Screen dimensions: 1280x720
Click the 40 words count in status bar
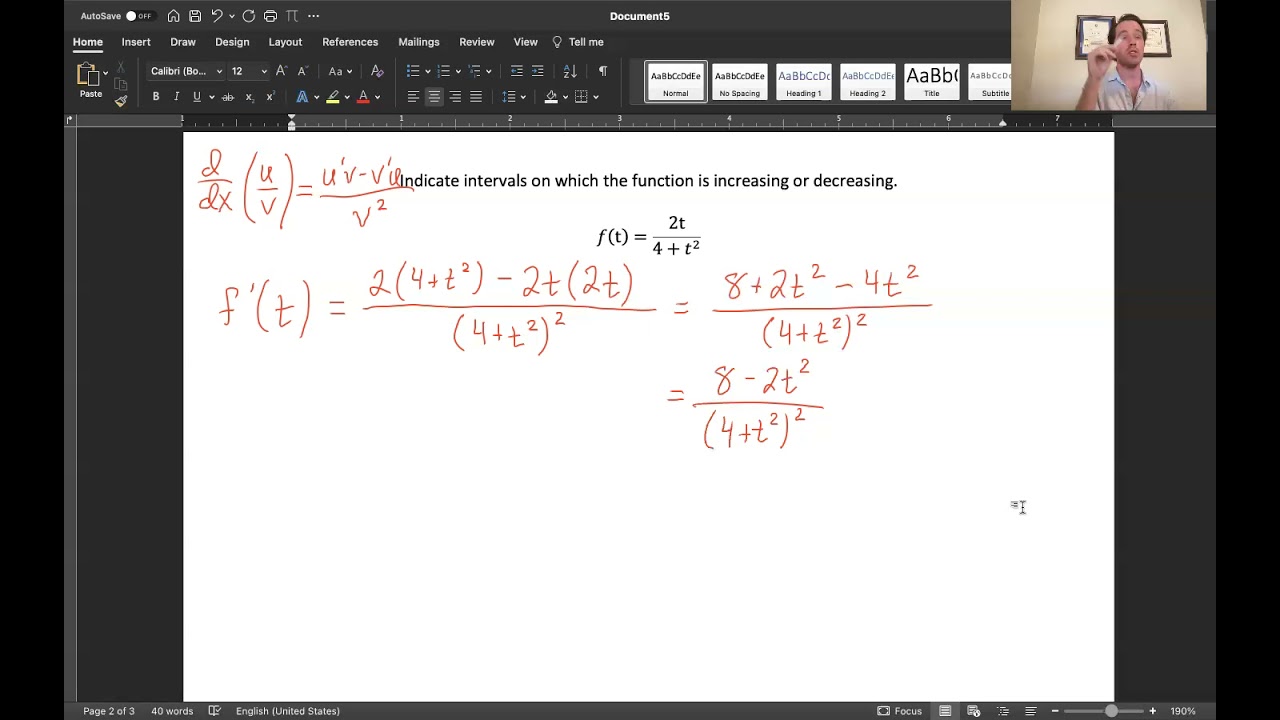[x=172, y=711]
